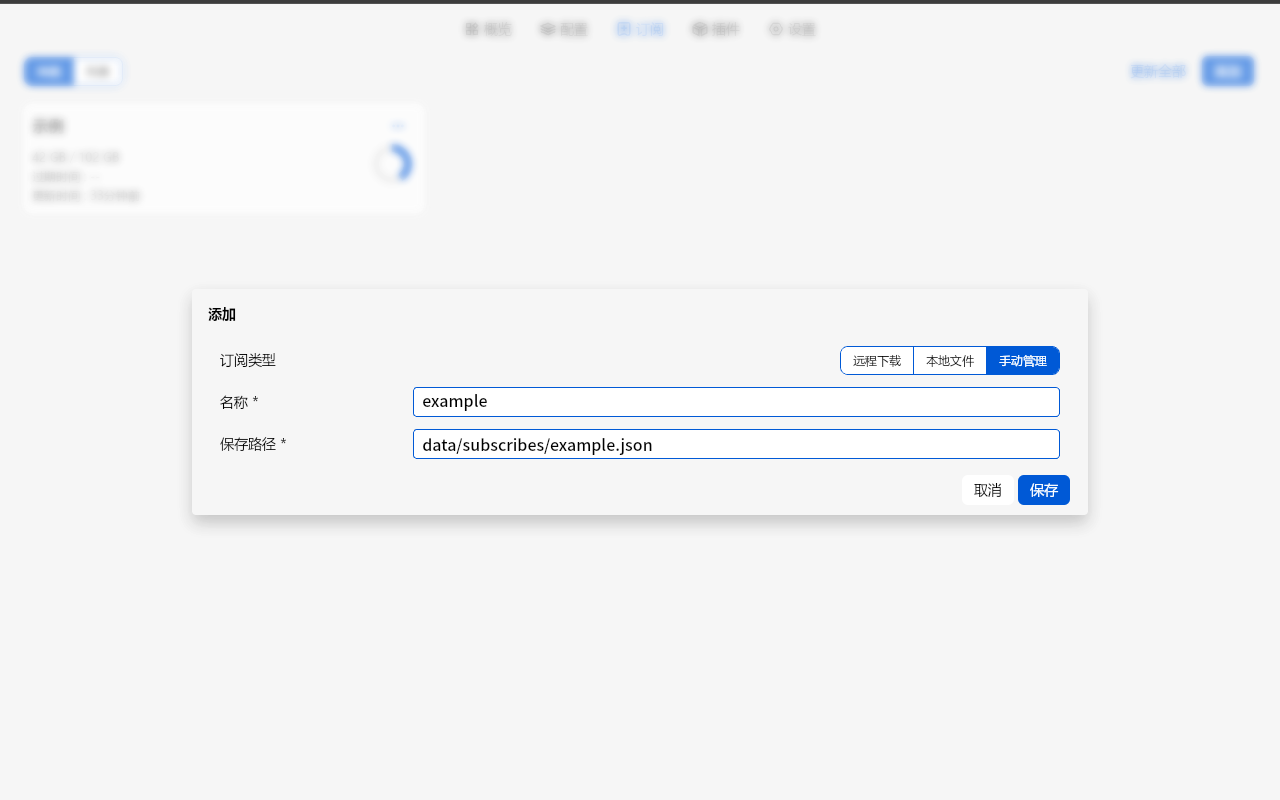Select the 手动管理 subscription type

pos(1023,361)
